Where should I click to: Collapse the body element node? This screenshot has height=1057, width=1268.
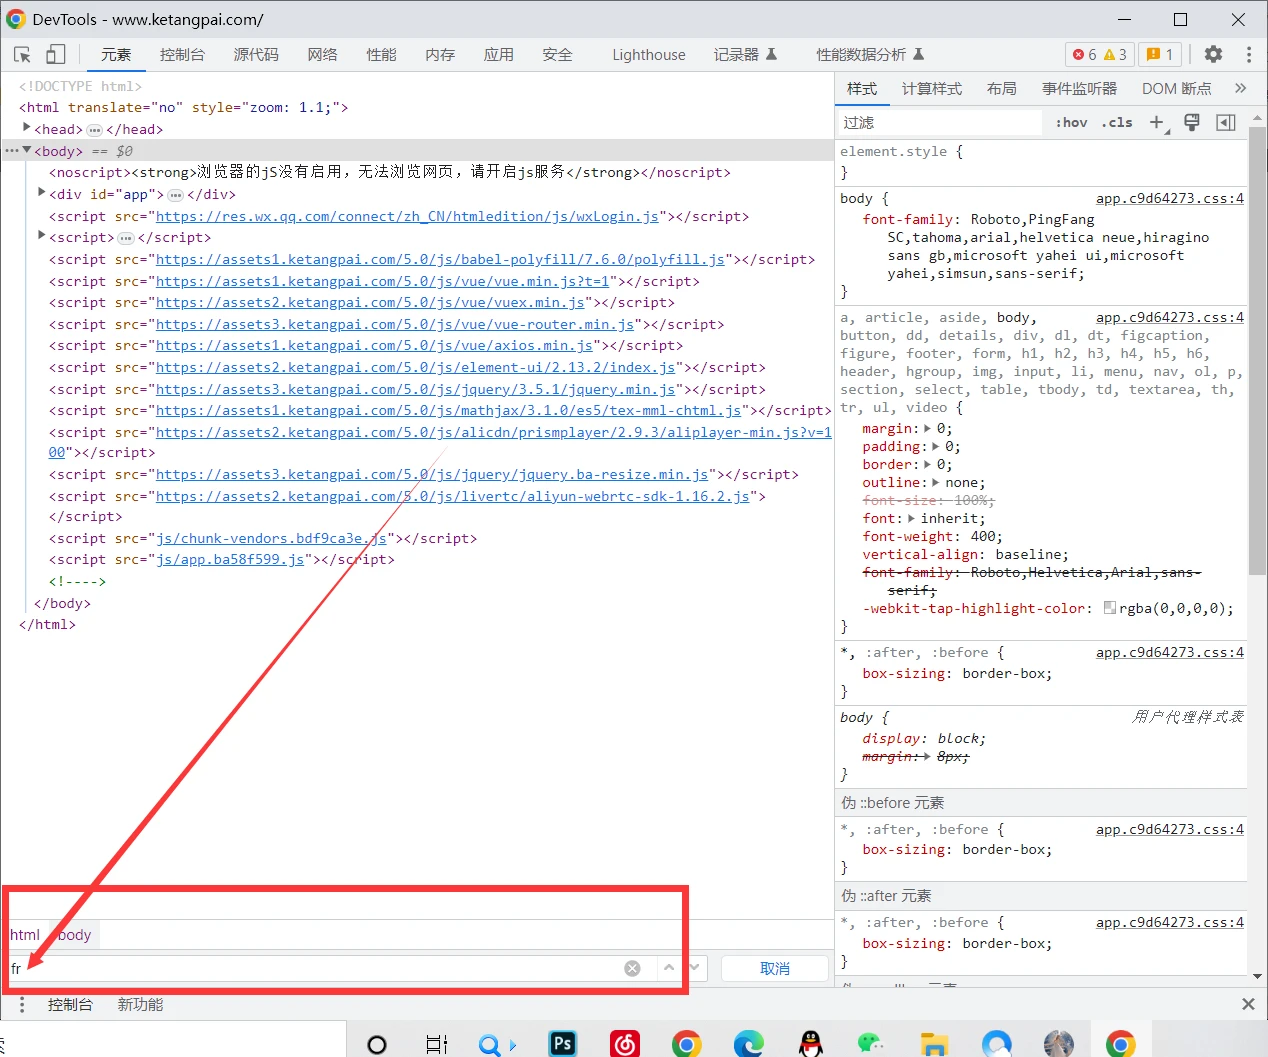[x=27, y=150]
